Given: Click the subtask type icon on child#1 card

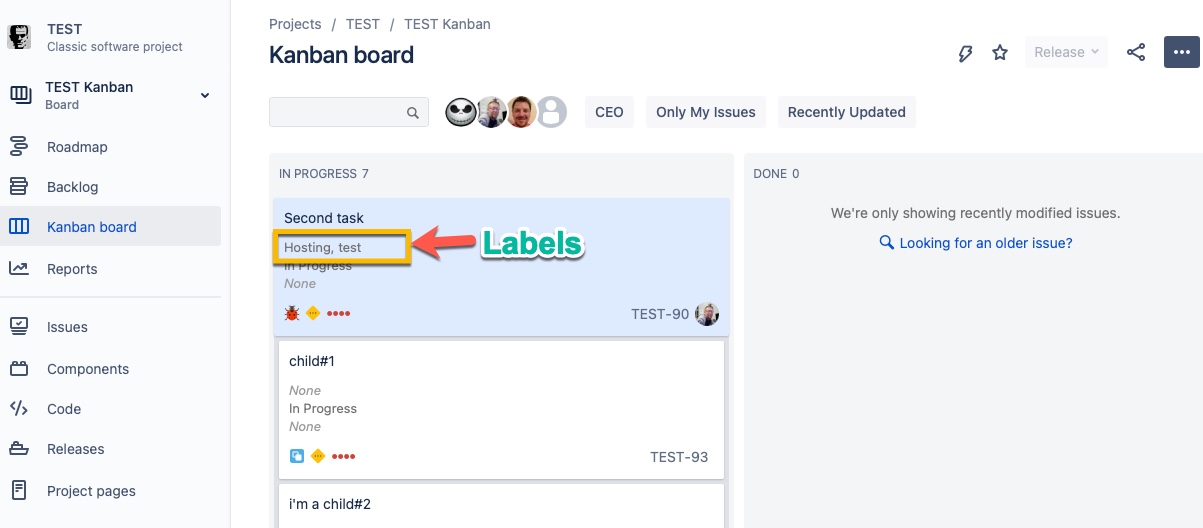Looking at the screenshot, I should click(x=296, y=456).
